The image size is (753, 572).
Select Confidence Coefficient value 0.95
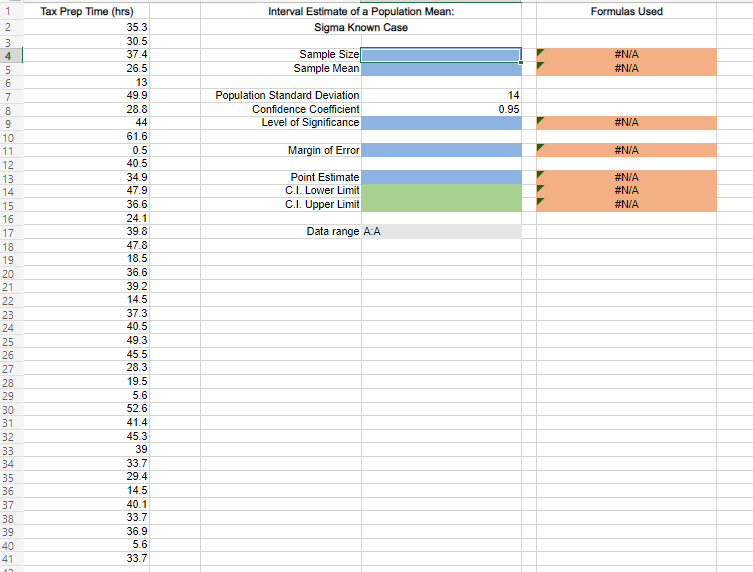tap(441, 110)
